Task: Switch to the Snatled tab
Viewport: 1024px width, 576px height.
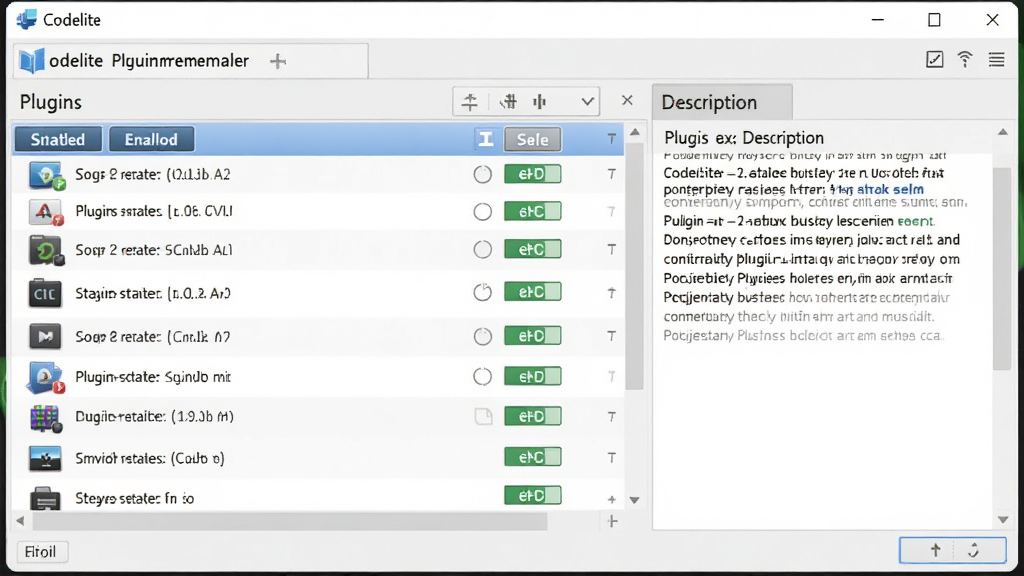Action: pyautogui.click(x=58, y=139)
